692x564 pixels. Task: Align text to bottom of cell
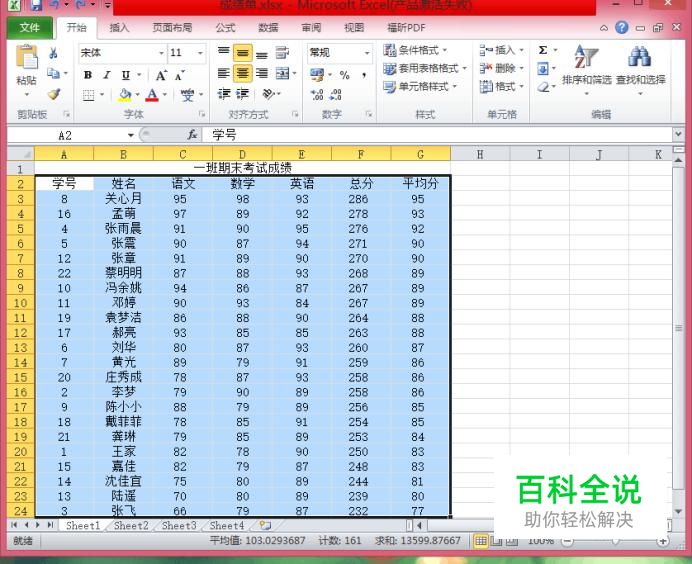[262, 54]
